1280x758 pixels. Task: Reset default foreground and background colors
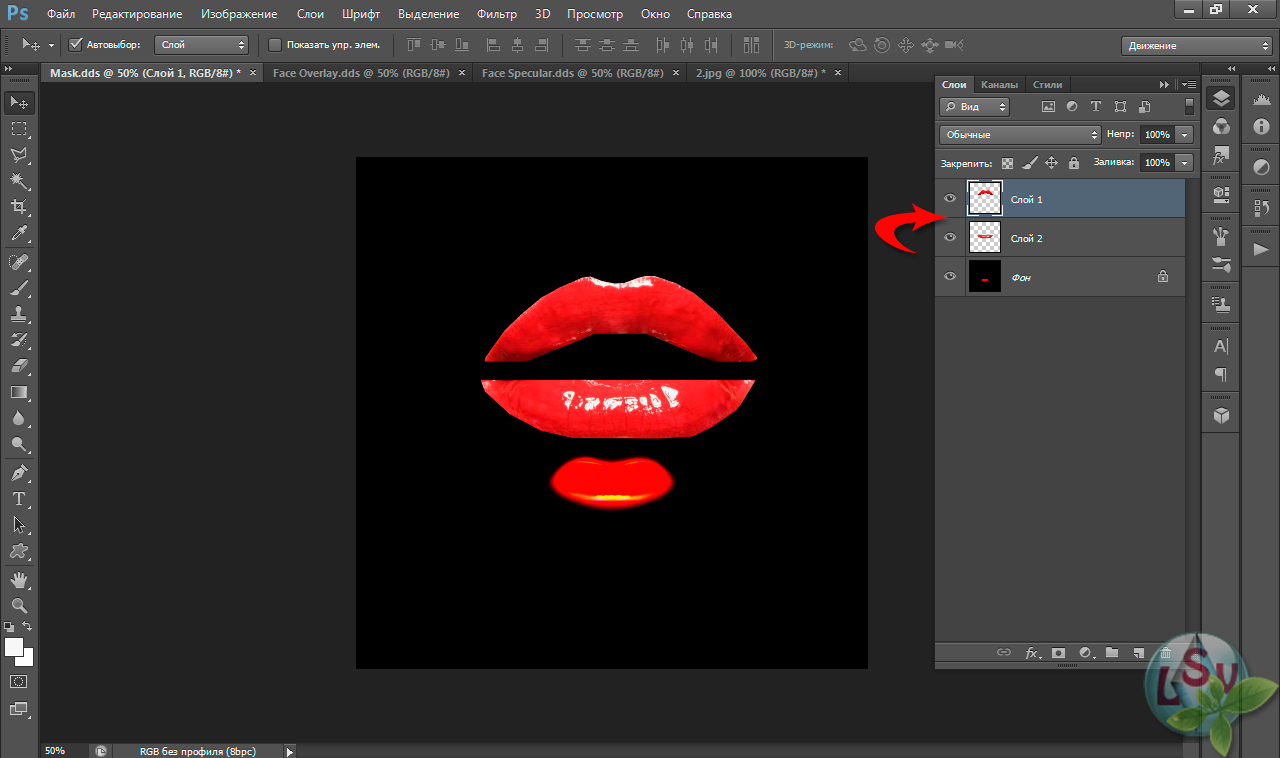[9, 627]
